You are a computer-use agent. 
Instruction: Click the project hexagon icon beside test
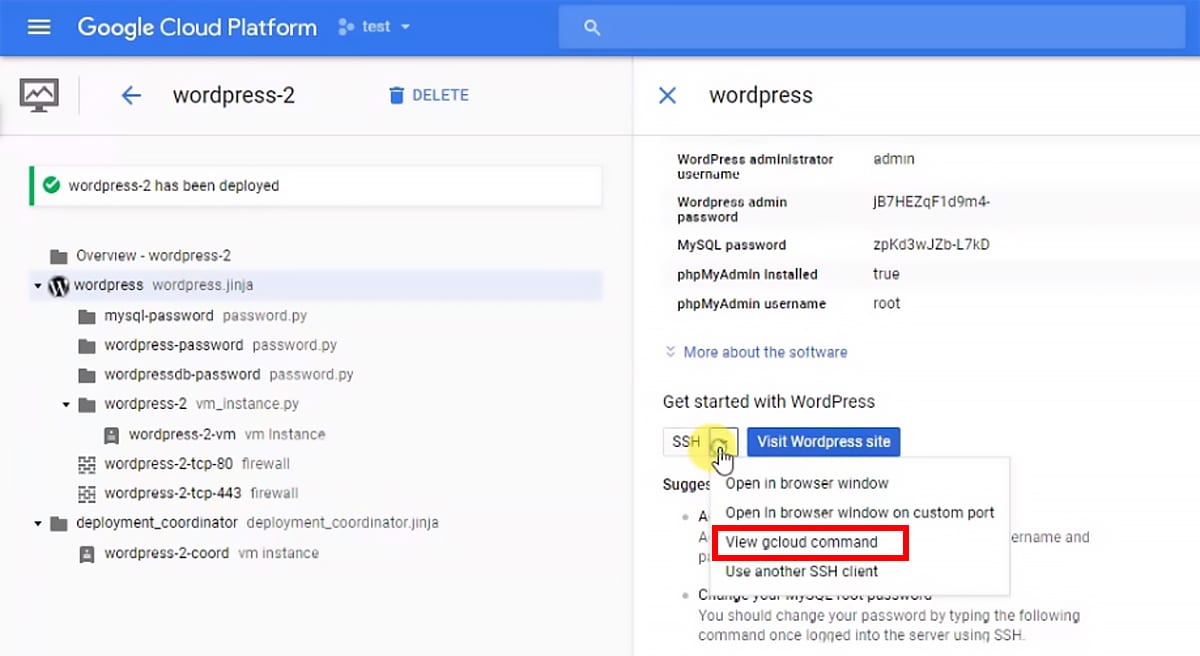[x=347, y=27]
